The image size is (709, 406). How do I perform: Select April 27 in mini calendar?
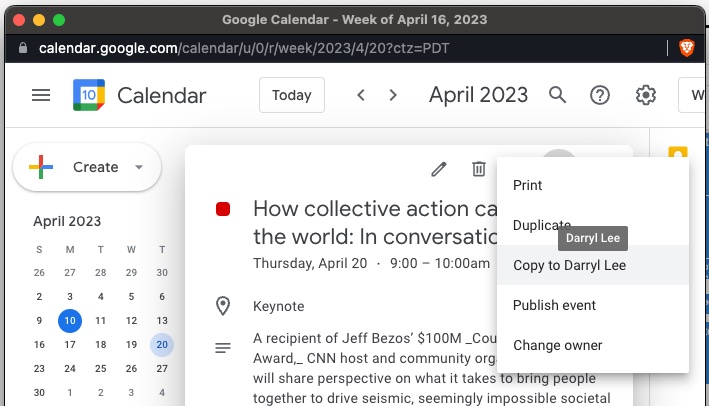click(162, 368)
